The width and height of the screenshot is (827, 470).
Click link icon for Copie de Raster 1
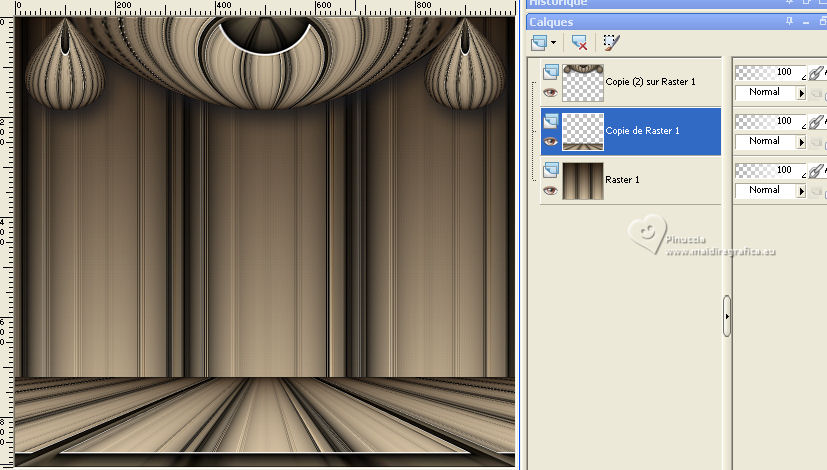click(816, 121)
